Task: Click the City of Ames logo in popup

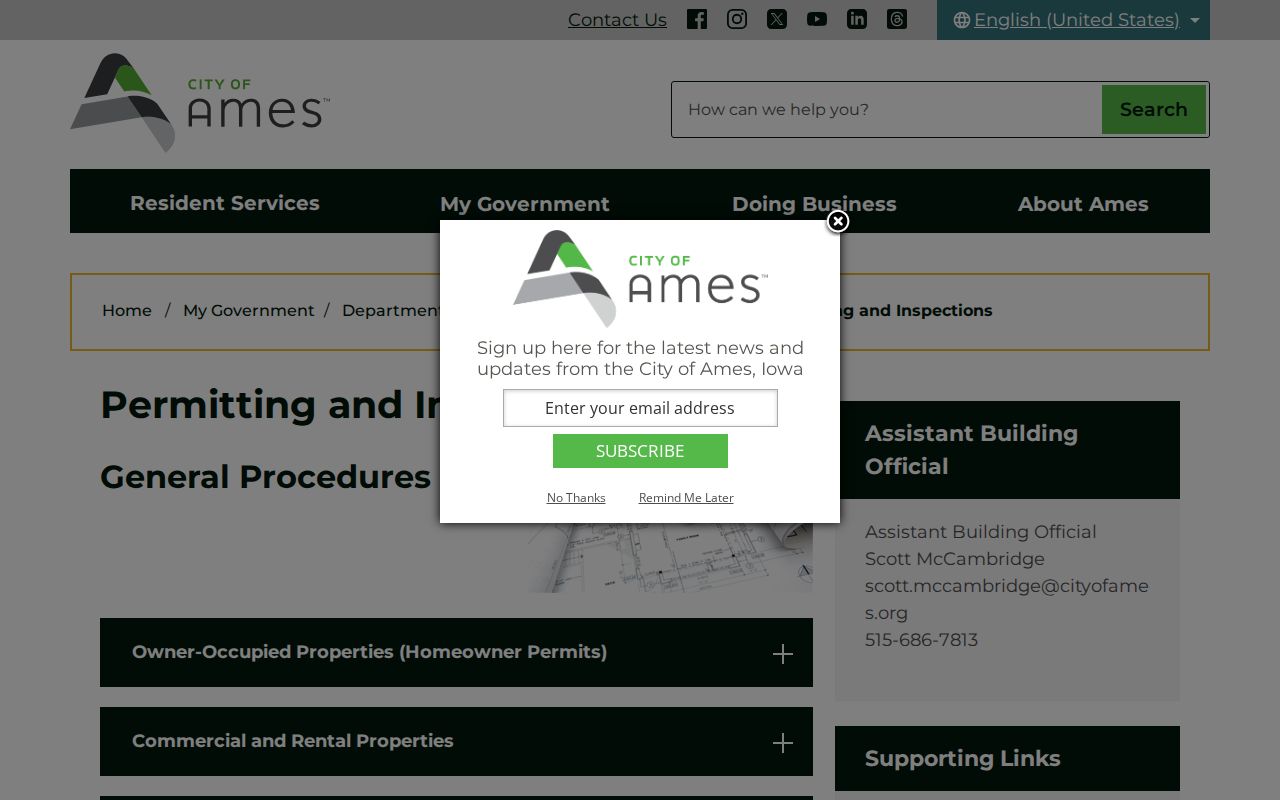Action: [x=640, y=279]
